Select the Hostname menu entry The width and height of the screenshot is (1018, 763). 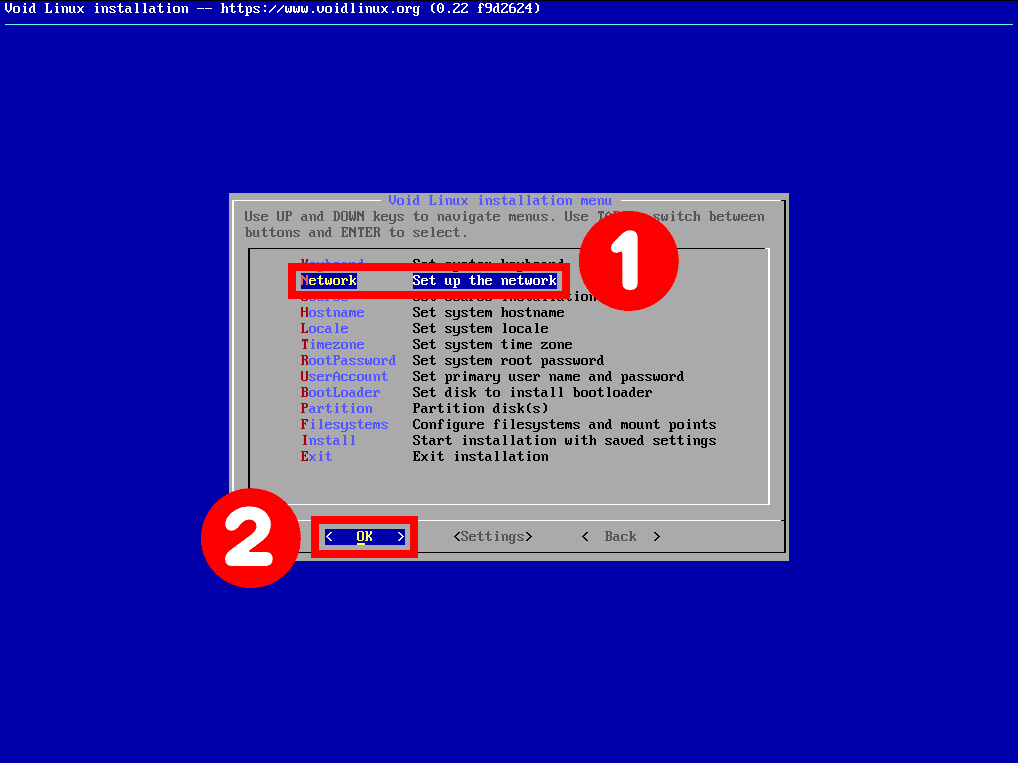click(x=332, y=312)
